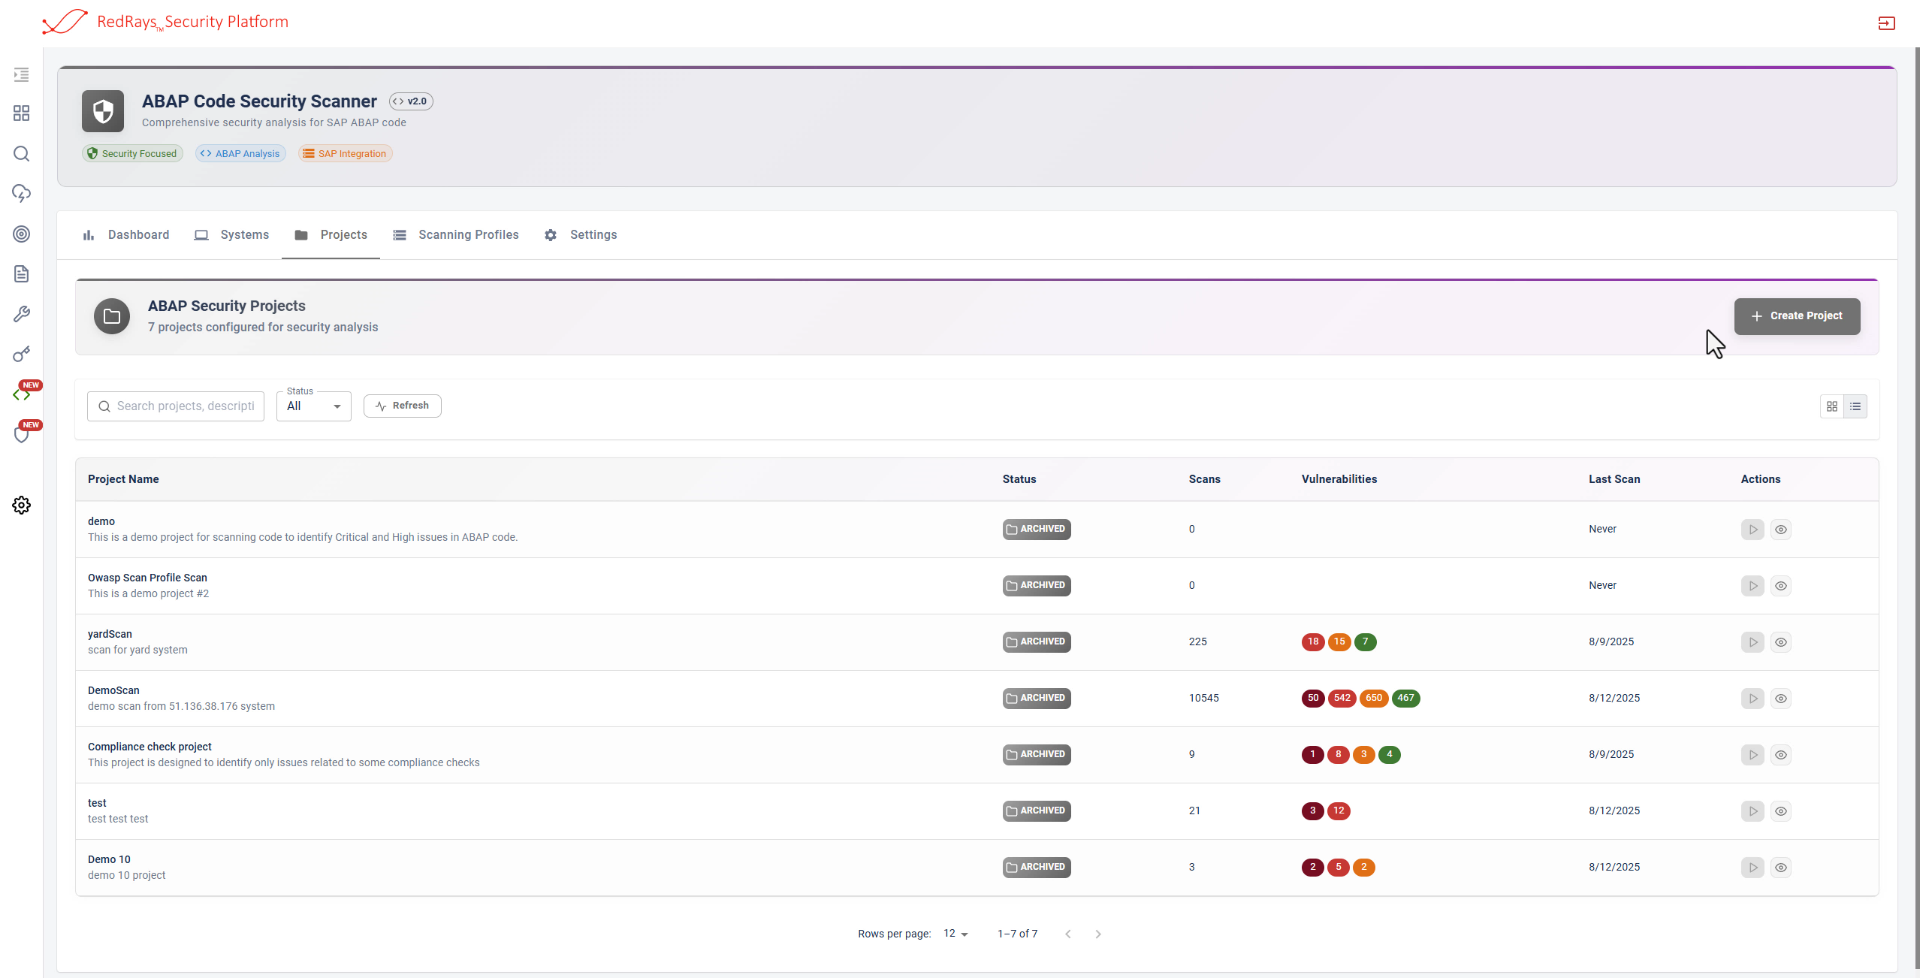The height and width of the screenshot is (978, 1920).
Task: Open the cloud lightning sidebar icon
Action: (21, 193)
